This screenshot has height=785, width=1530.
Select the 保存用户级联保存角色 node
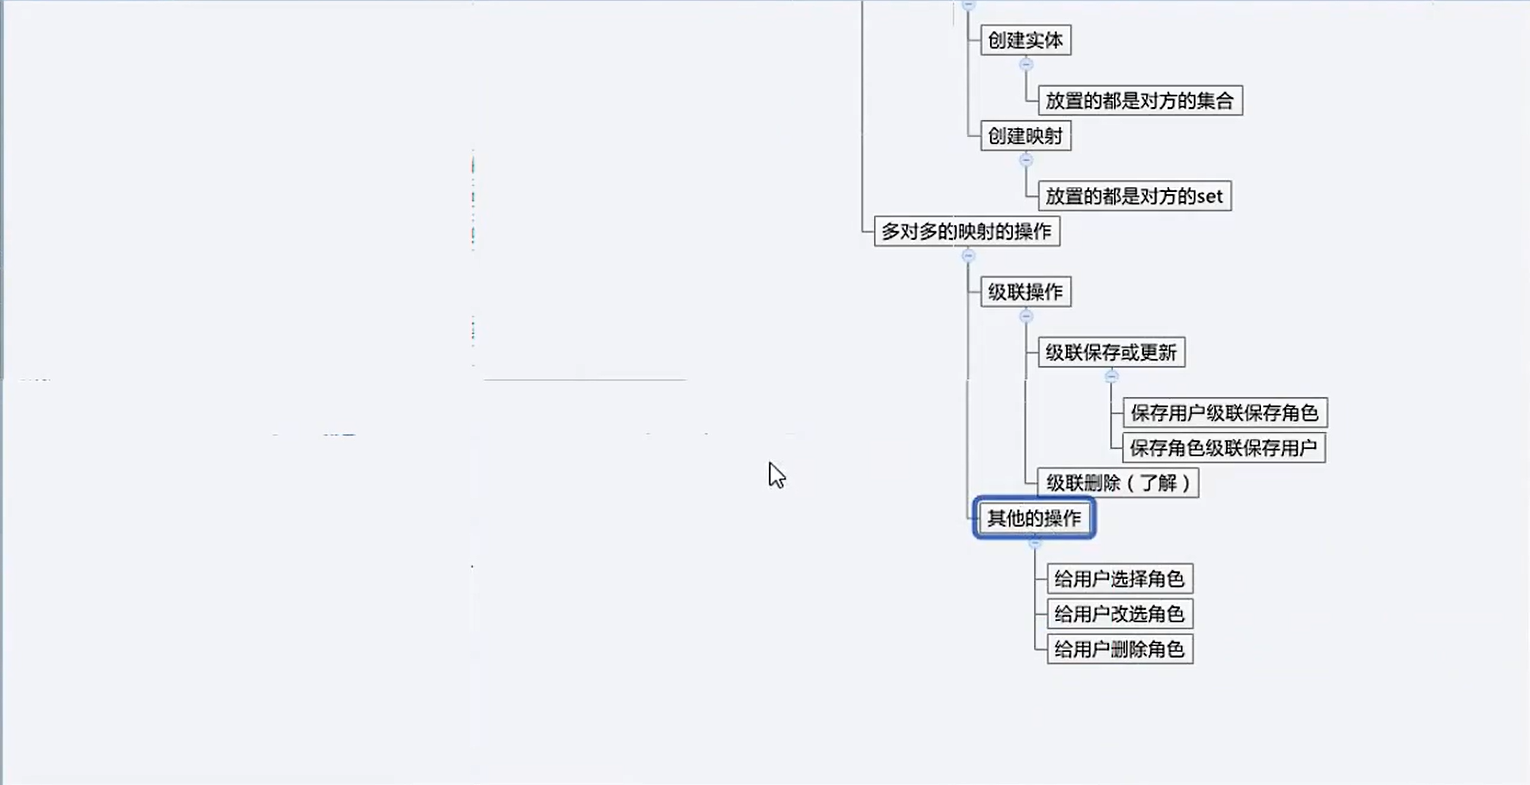coord(1225,412)
